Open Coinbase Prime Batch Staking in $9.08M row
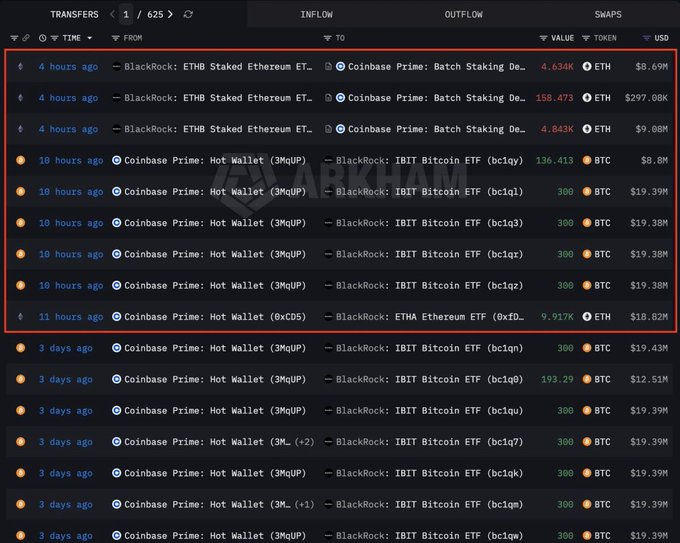The image size is (680, 543). pos(436,129)
